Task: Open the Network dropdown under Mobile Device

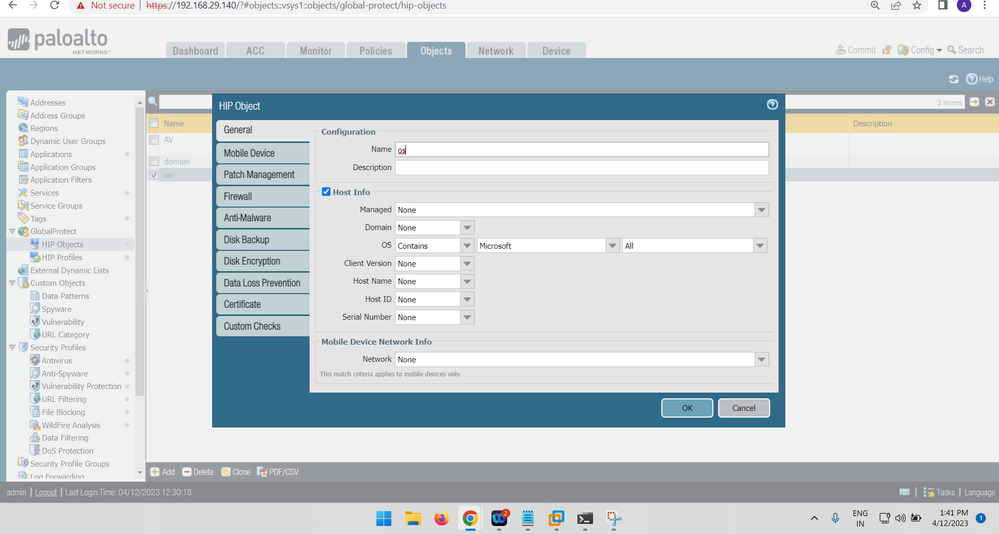Action: tap(762, 359)
